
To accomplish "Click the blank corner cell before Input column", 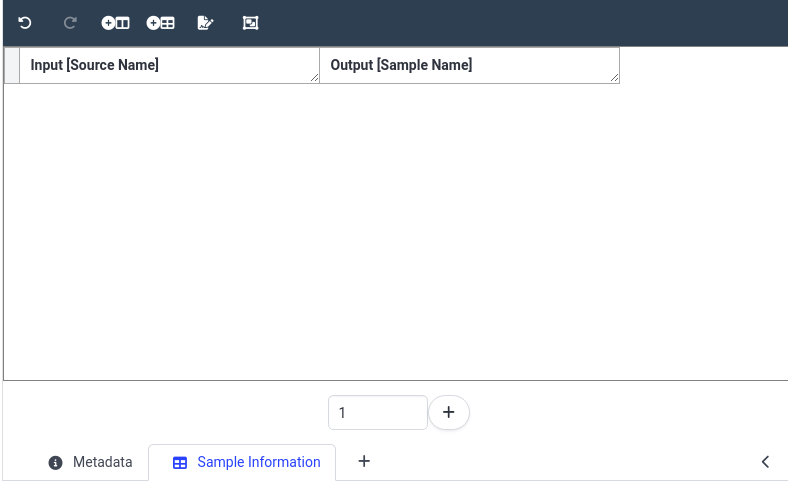I will (x=12, y=65).
